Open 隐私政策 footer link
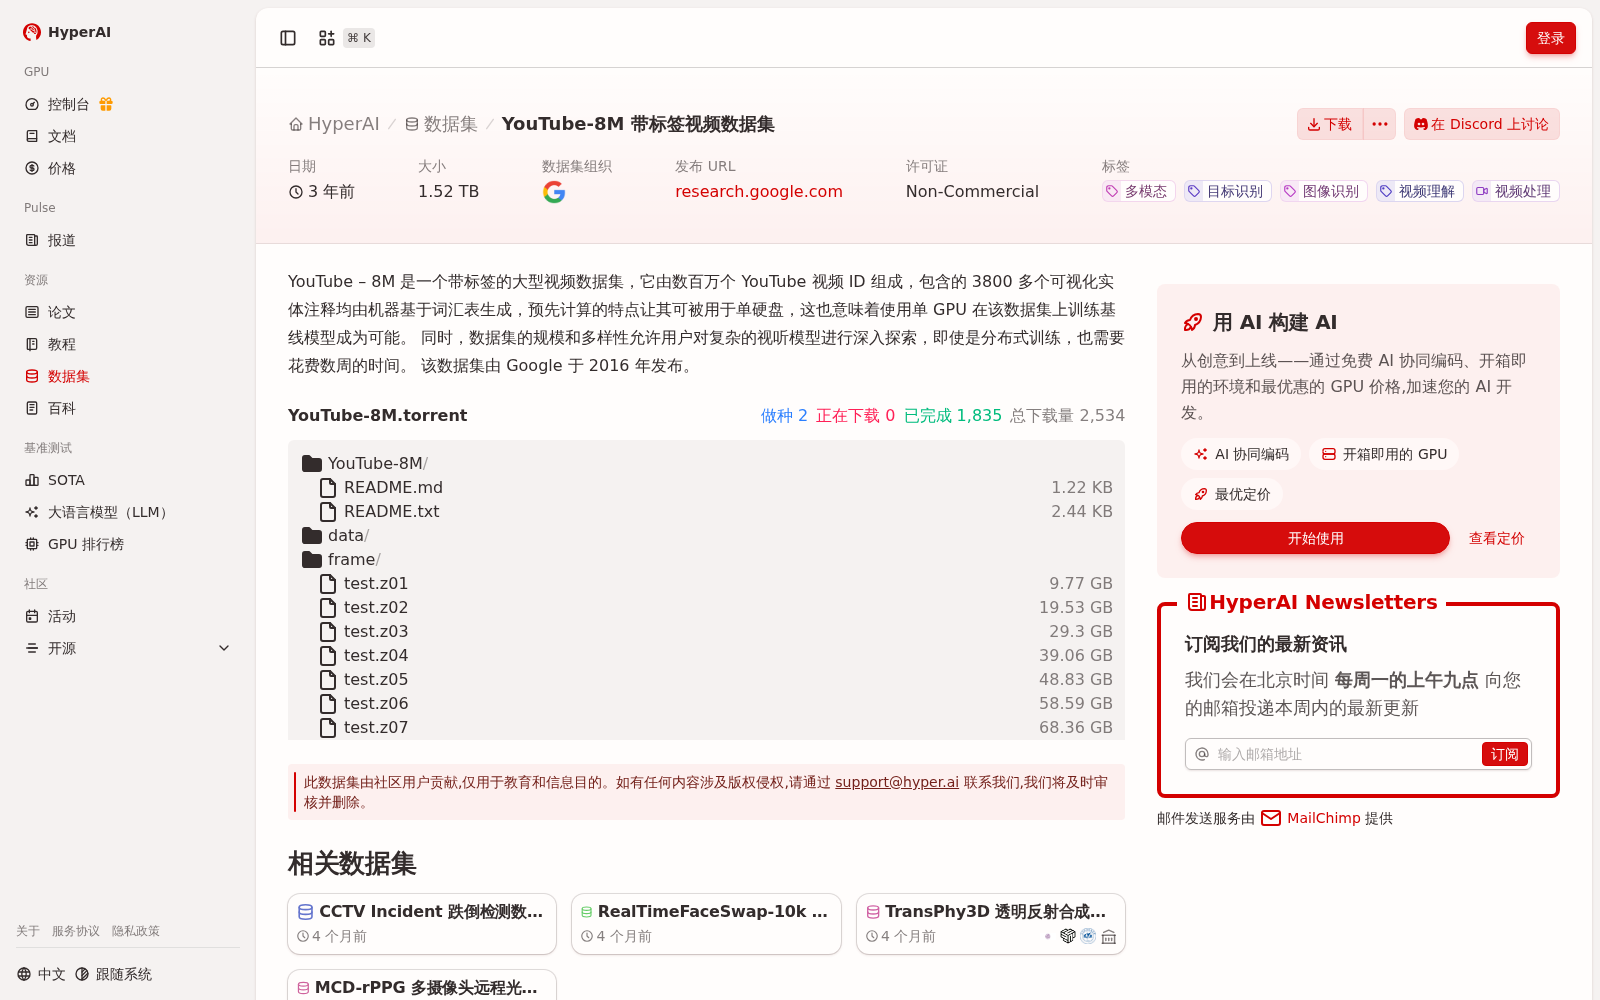This screenshot has width=1600, height=1000. 136,931
